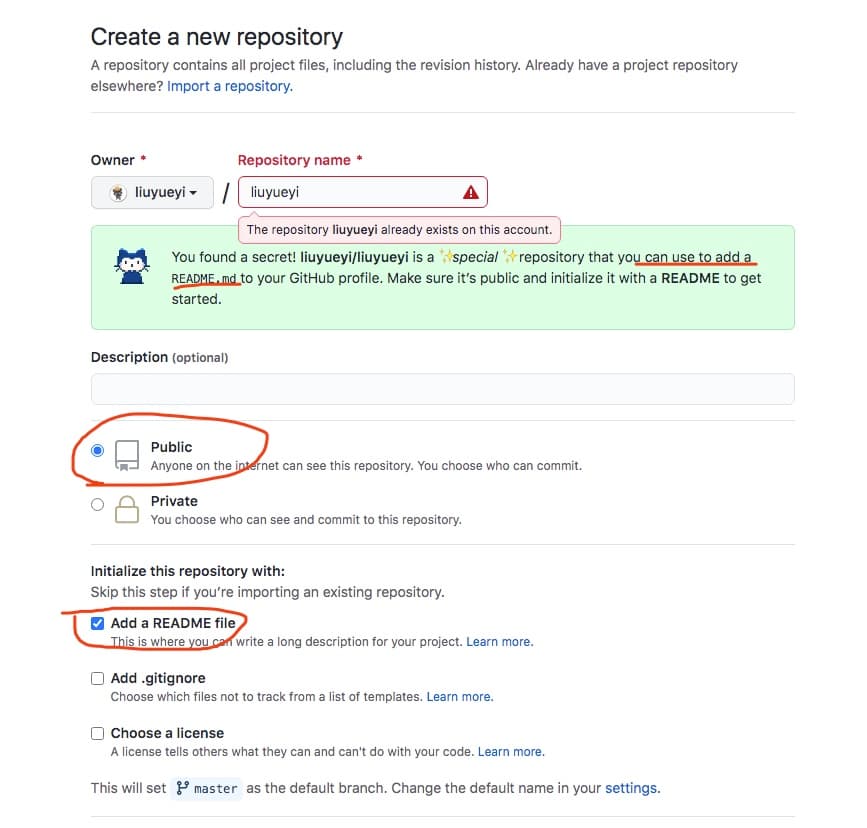Image resolution: width=867 pixels, height=828 pixels.
Task: Select the Private radio button
Action: (97, 504)
